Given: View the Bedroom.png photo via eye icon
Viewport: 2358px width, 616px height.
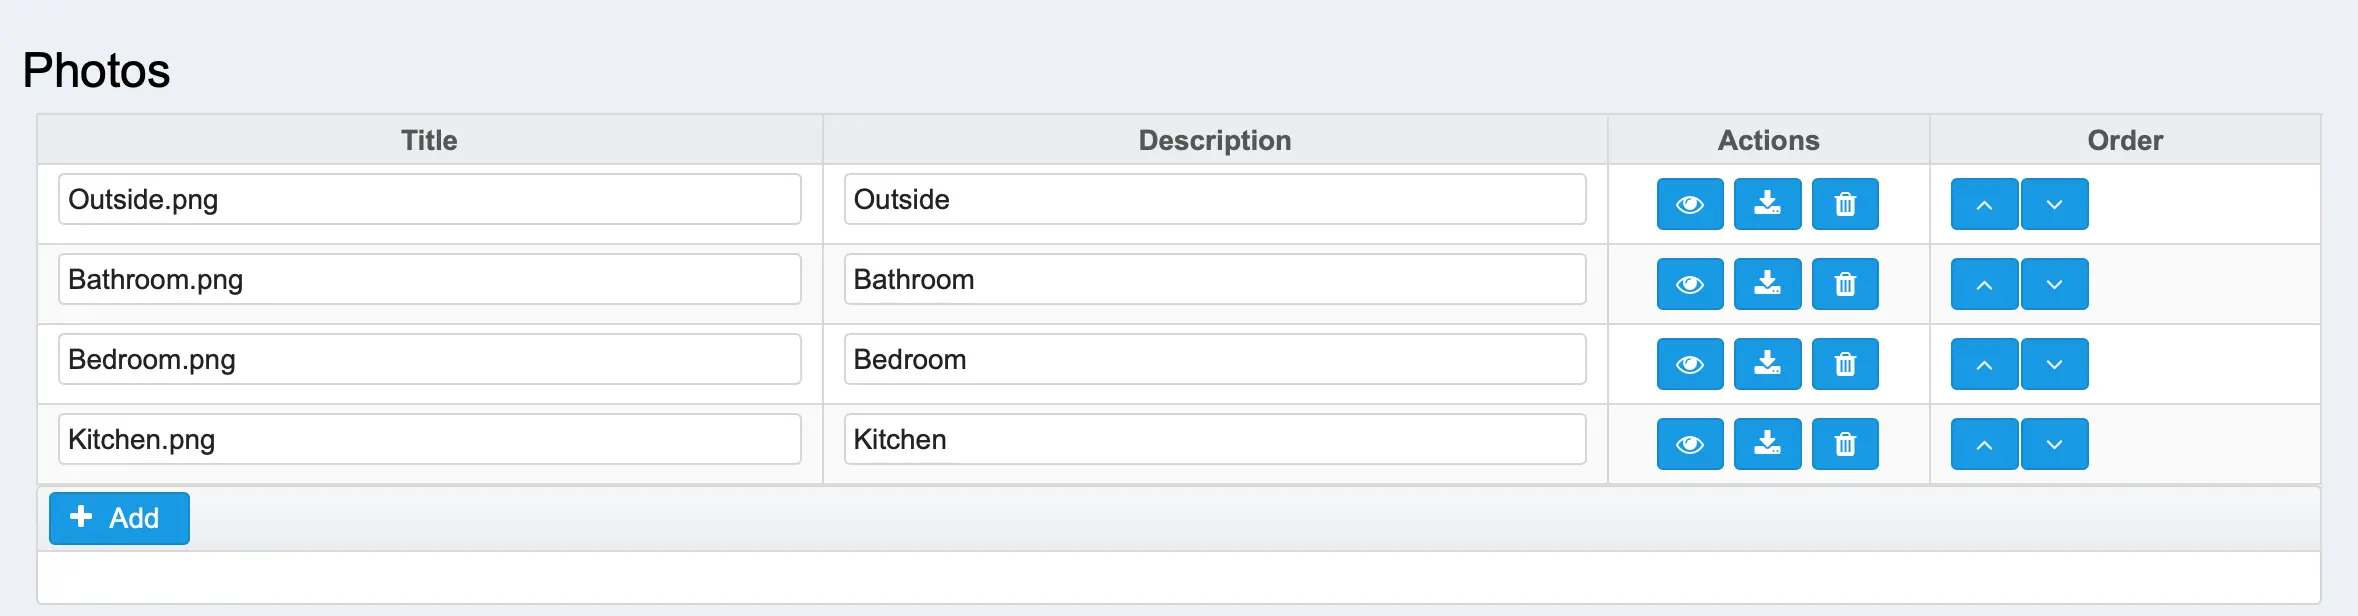Looking at the screenshot, I should click(x=1690, y=364).
